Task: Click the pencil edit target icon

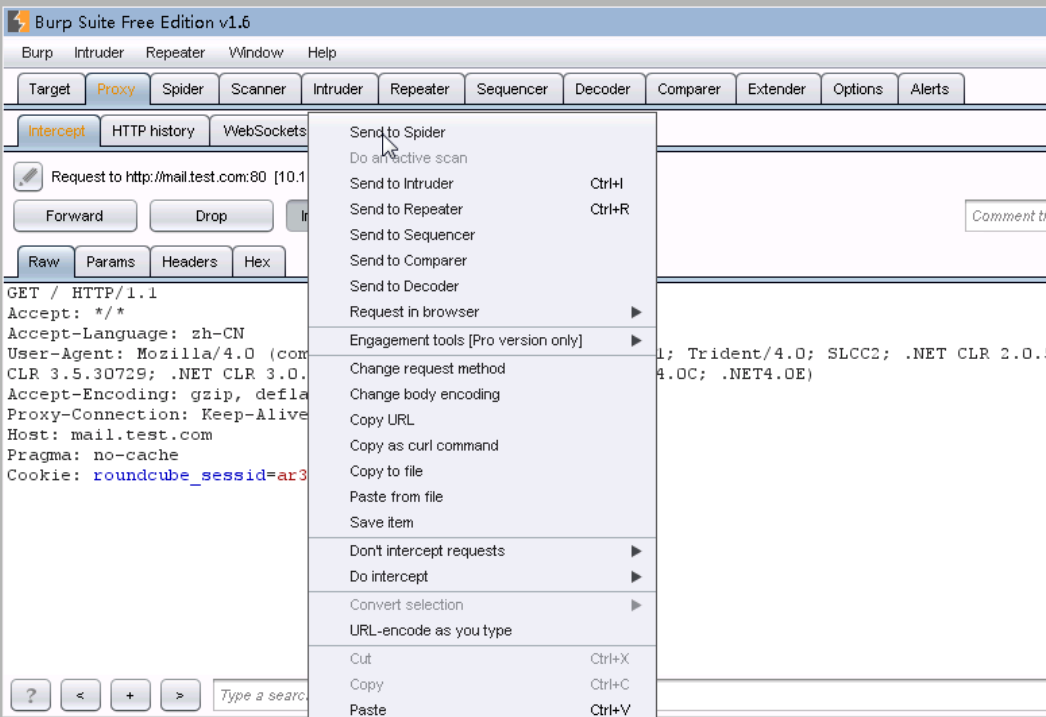Action: pos(28,177)
